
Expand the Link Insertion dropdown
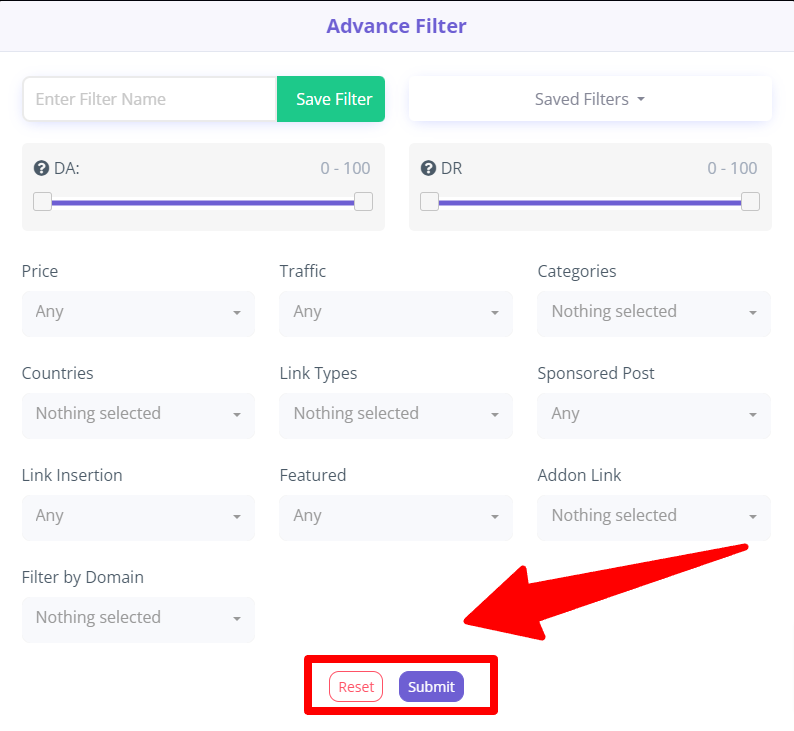(138, 517)
